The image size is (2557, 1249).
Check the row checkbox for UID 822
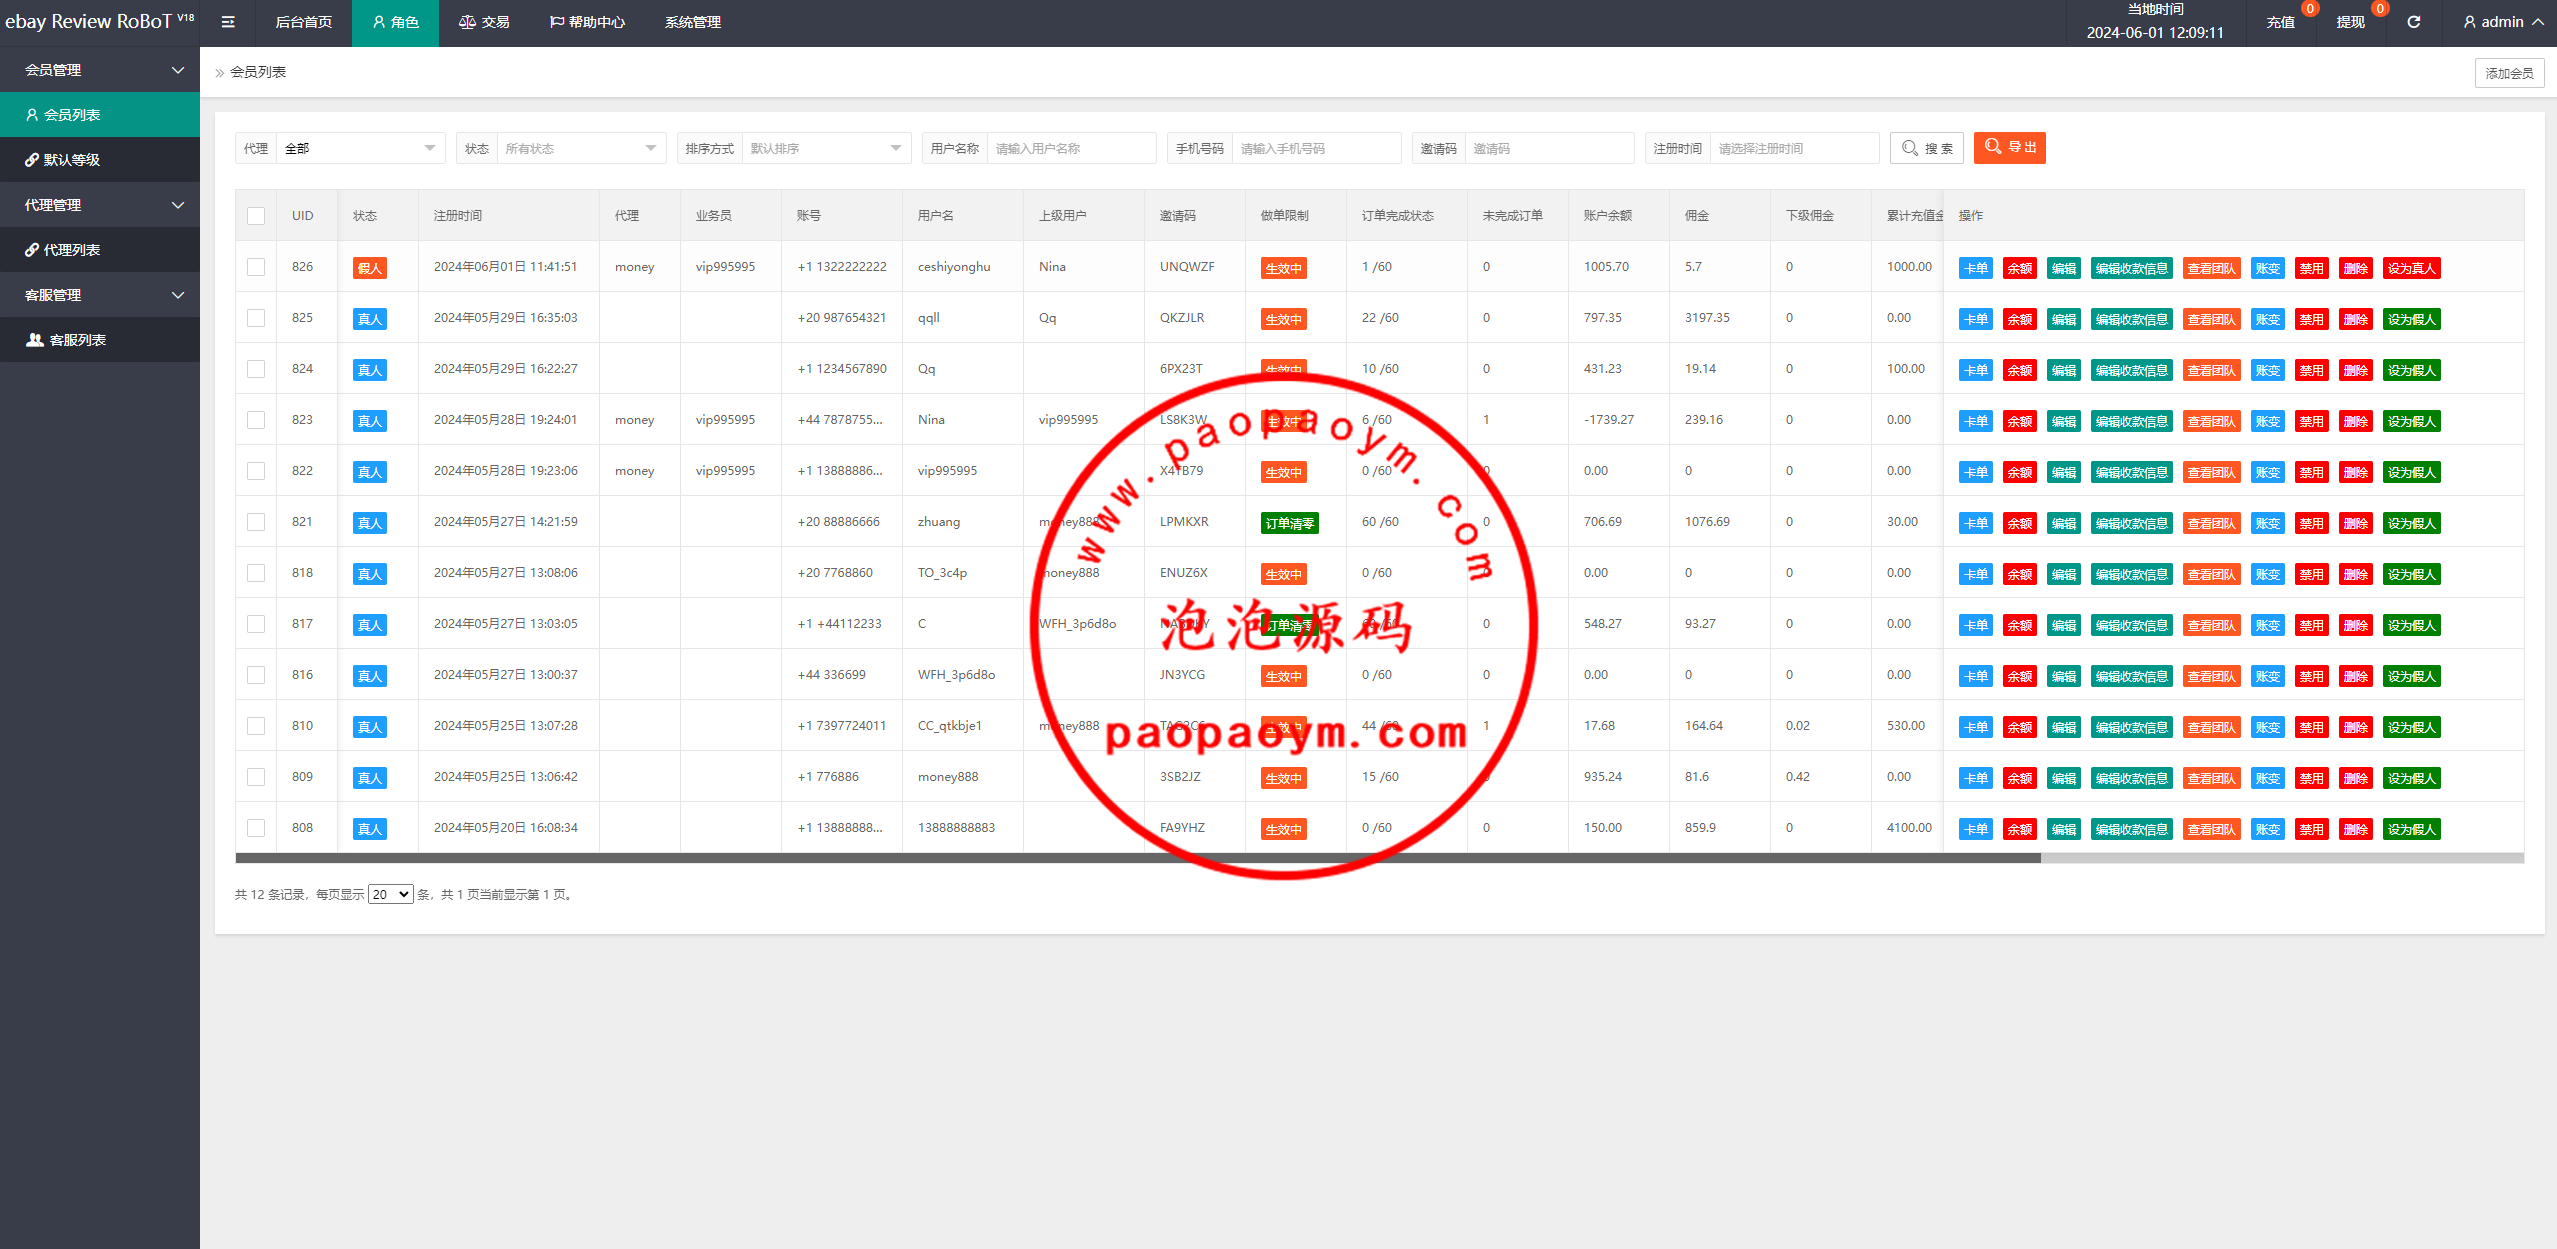click(x=256, y=471)
